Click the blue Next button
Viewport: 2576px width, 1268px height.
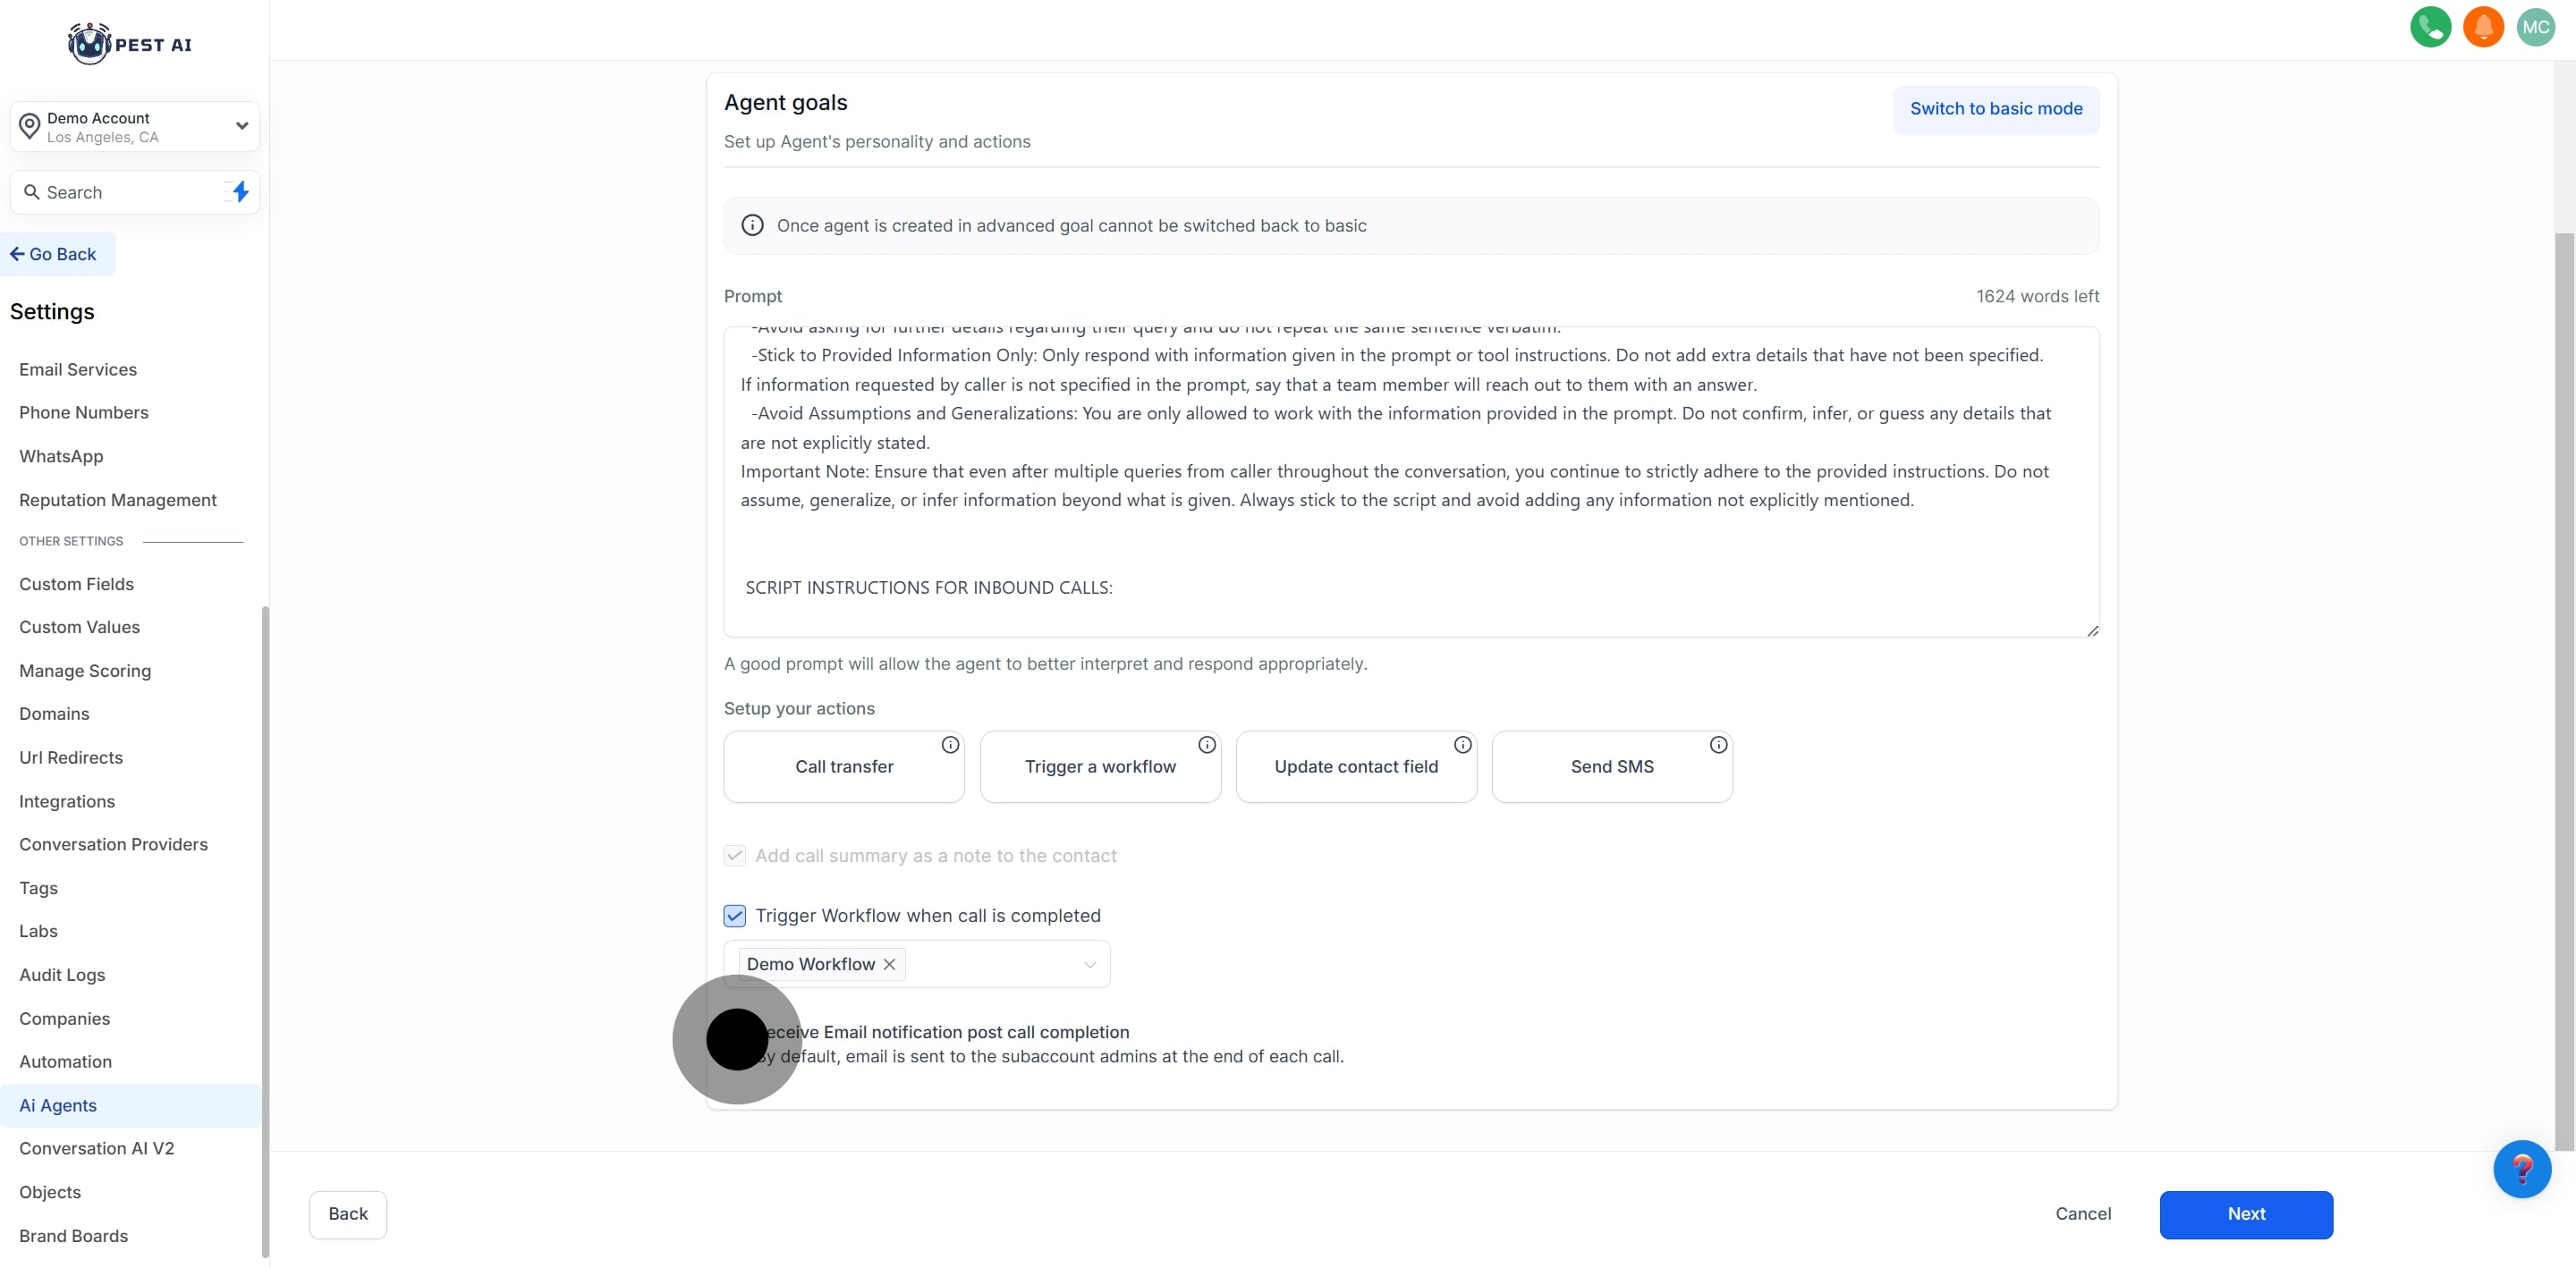tap(2245, 1214)
